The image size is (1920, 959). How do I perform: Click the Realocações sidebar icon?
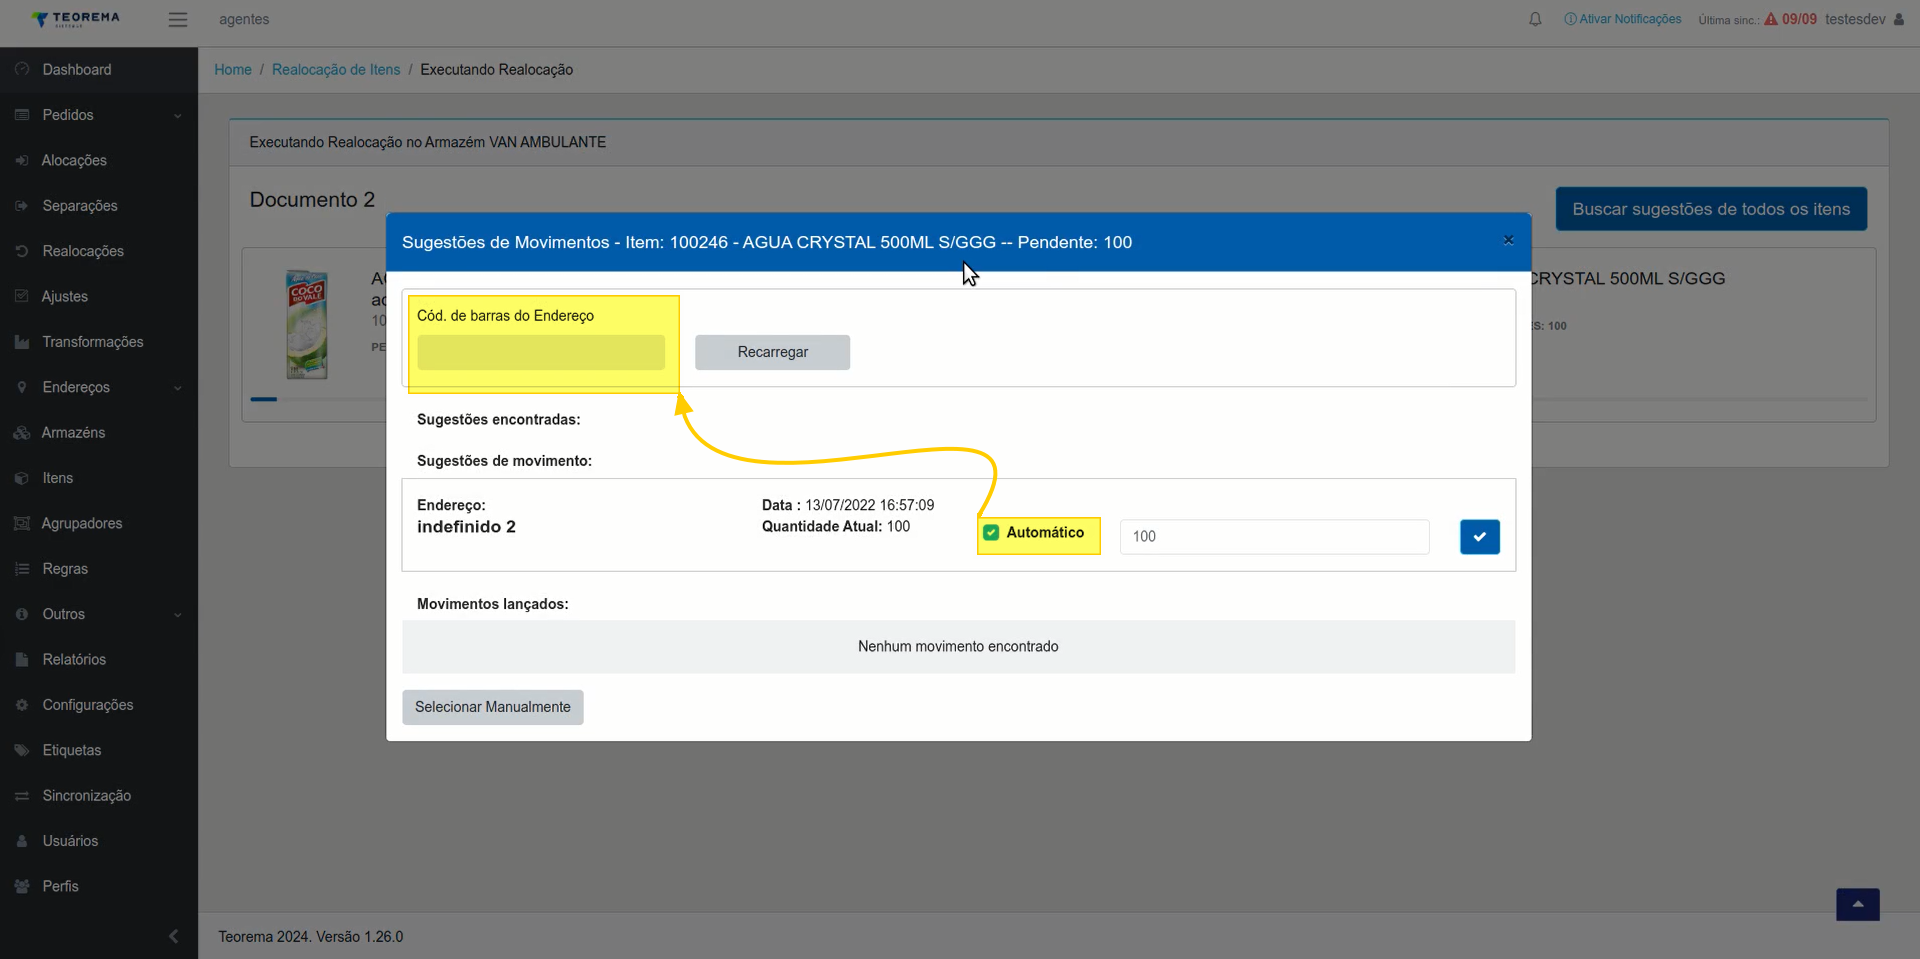click(22, 251)
